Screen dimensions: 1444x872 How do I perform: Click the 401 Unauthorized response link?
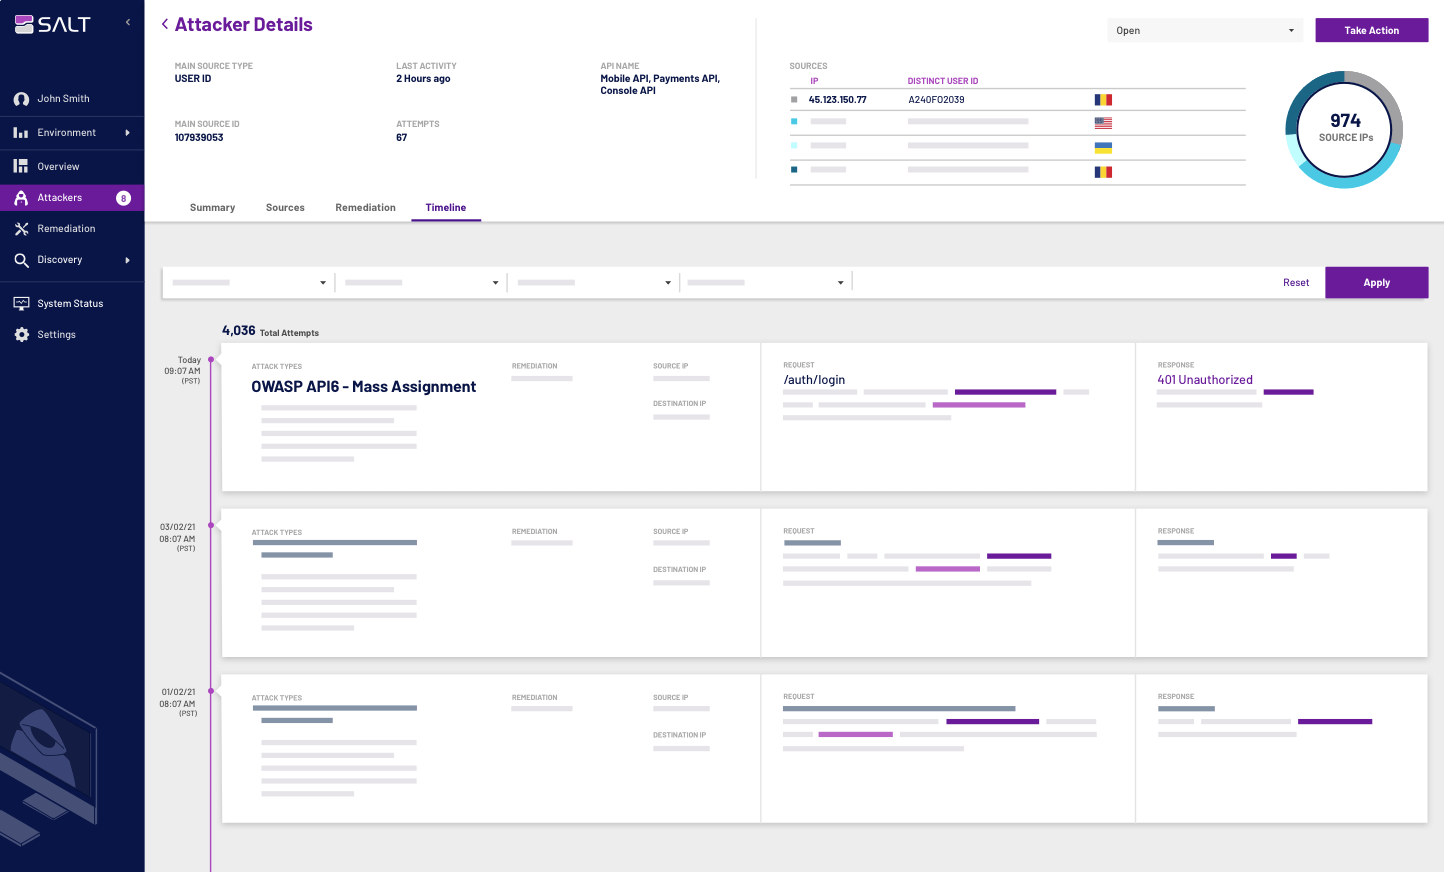1205,380
